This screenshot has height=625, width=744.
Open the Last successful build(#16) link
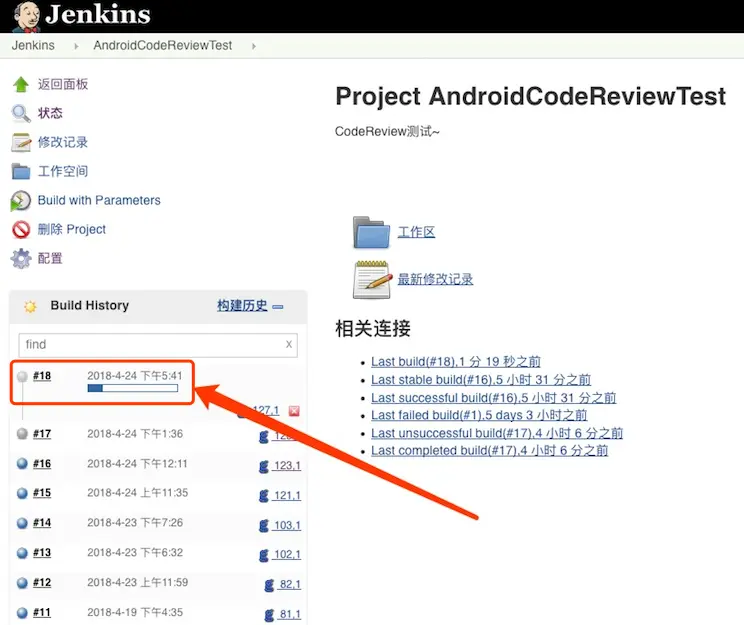click(x=493, y=398)
